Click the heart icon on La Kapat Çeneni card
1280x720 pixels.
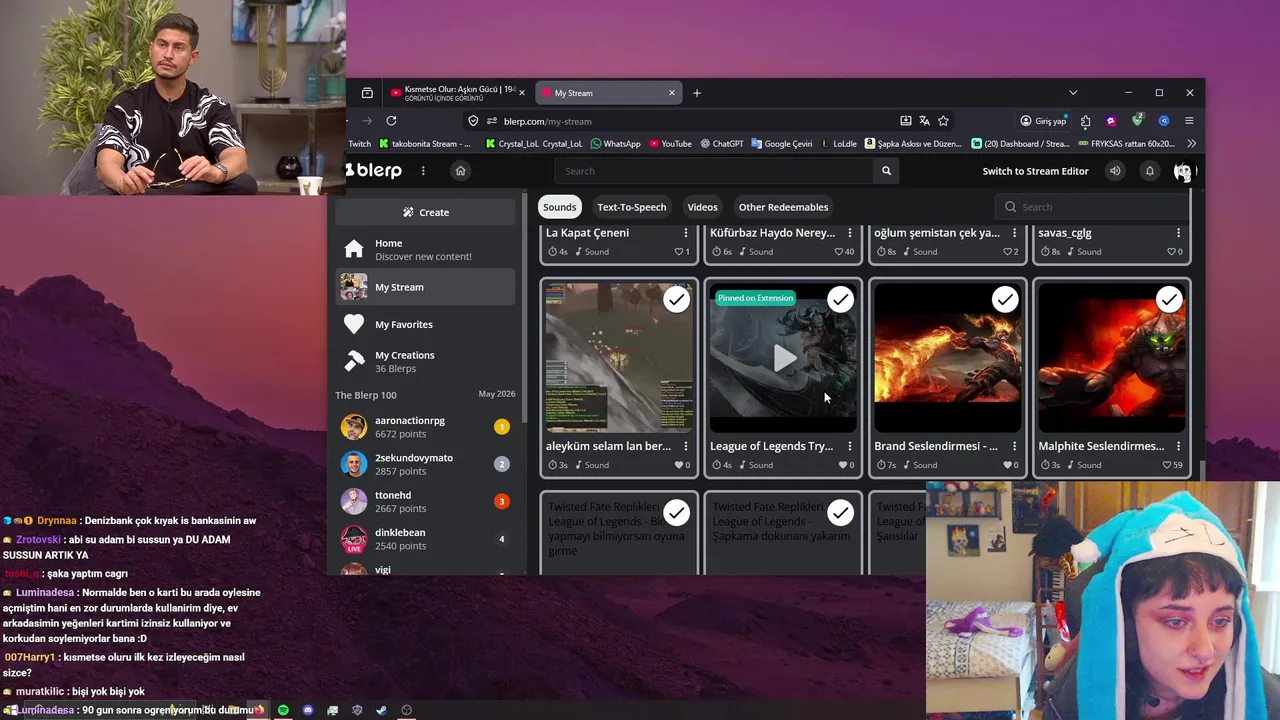[679, 252]
